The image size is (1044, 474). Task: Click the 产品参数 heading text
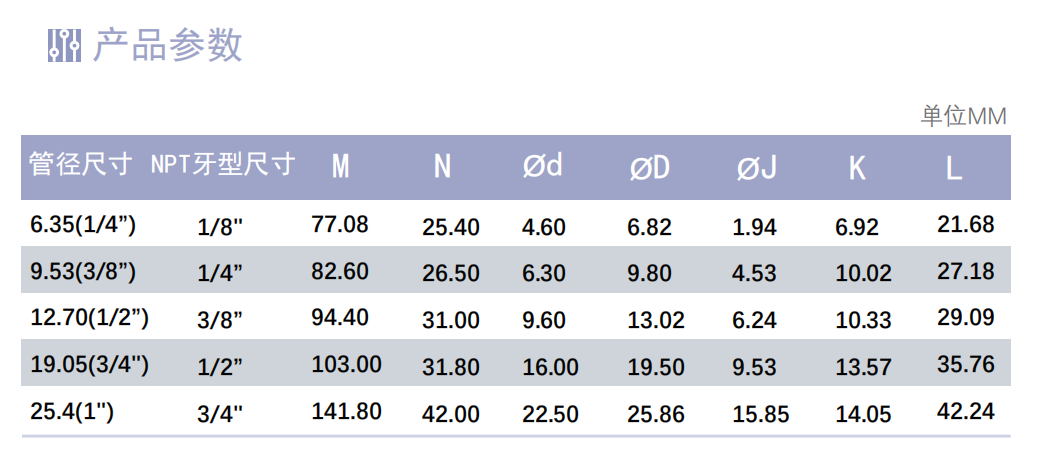(167, 46)
